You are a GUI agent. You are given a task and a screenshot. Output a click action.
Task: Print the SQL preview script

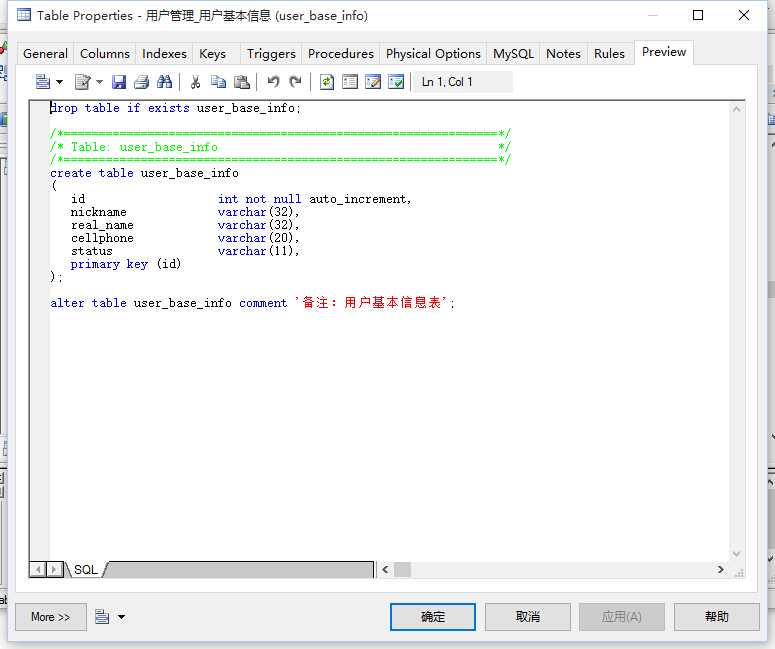click(141, 82)
